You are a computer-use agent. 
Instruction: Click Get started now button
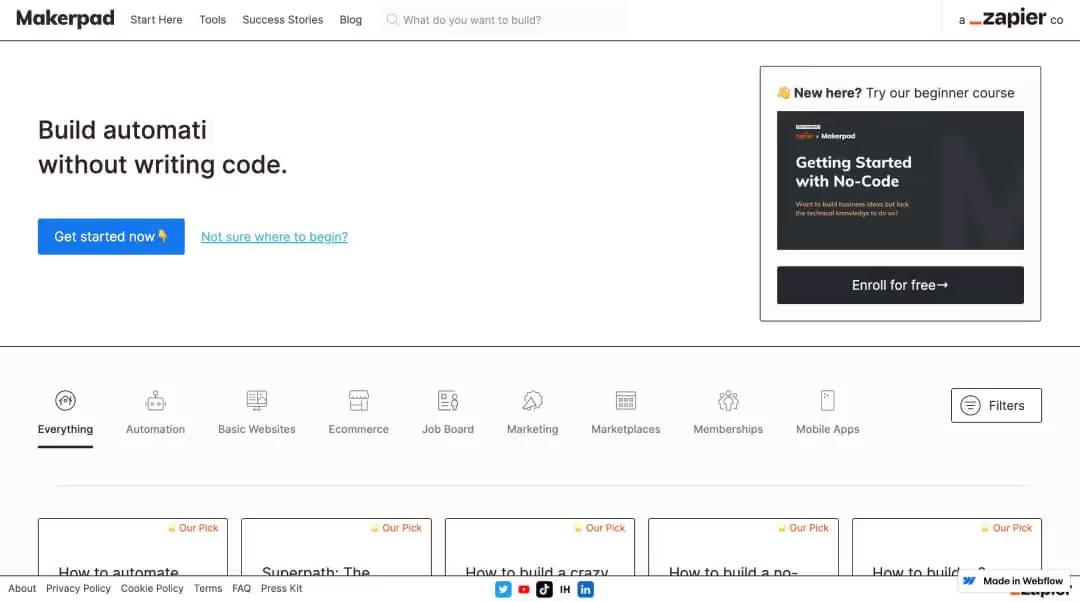click(111, 236)
